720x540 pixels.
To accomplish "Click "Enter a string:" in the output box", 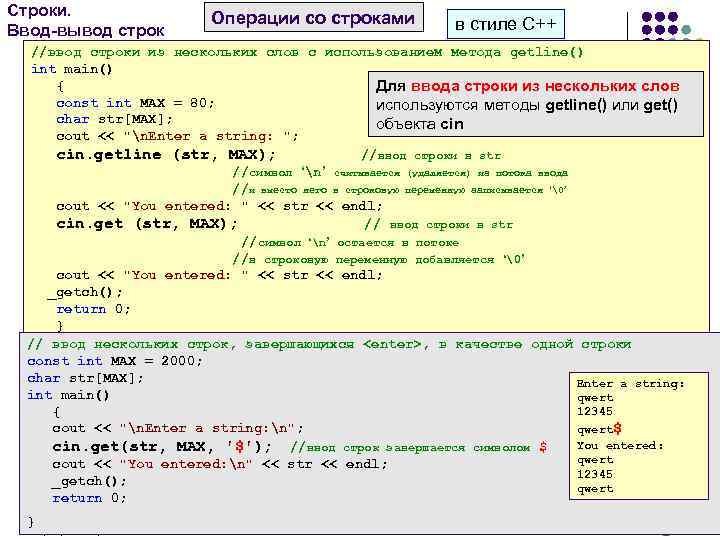I will tap(630, 384).
